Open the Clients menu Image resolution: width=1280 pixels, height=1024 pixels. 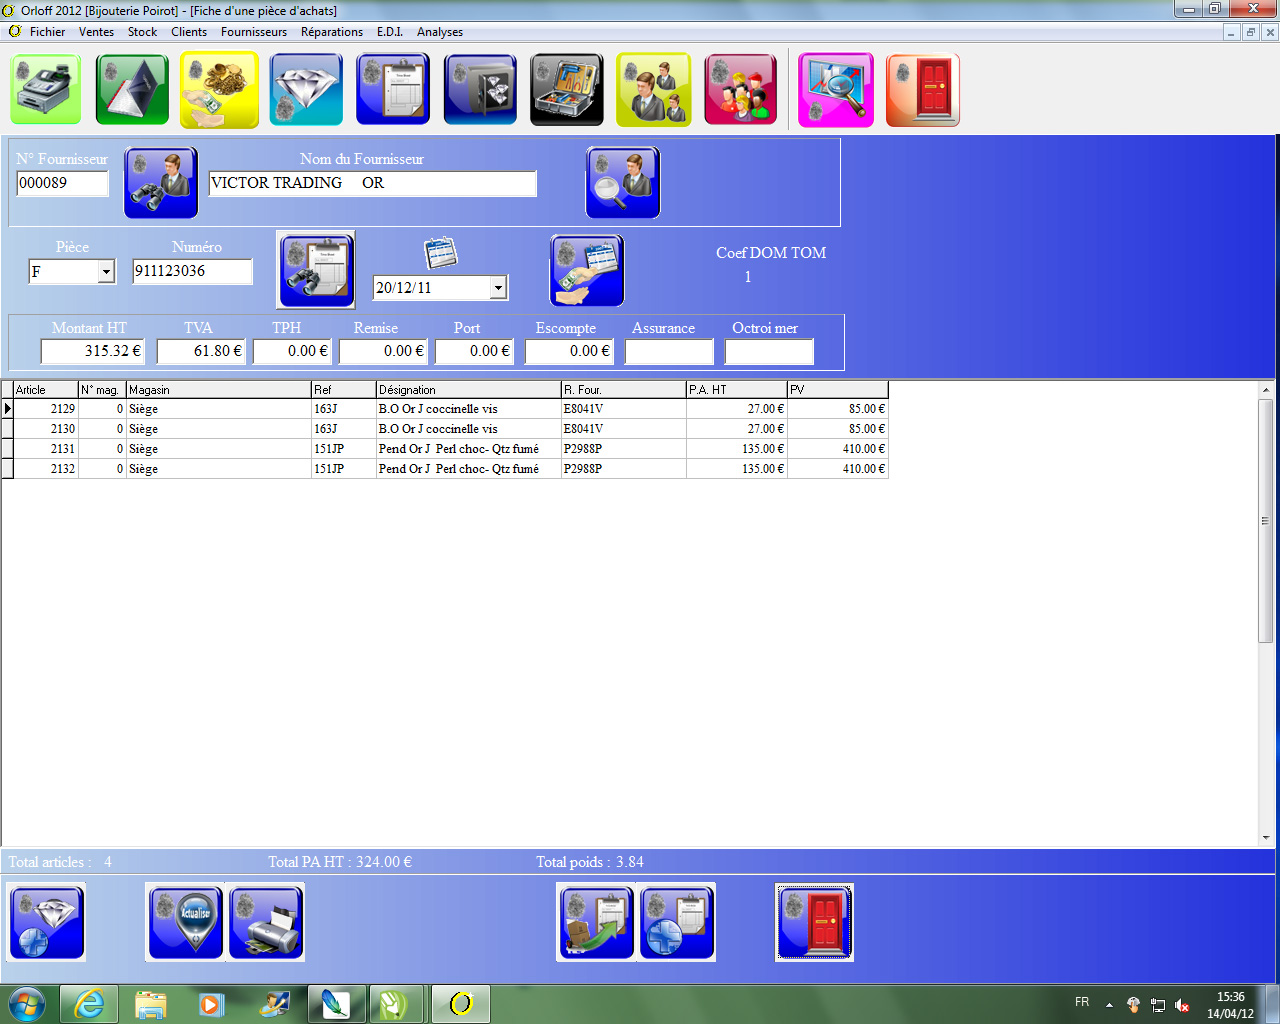[189, 32]
